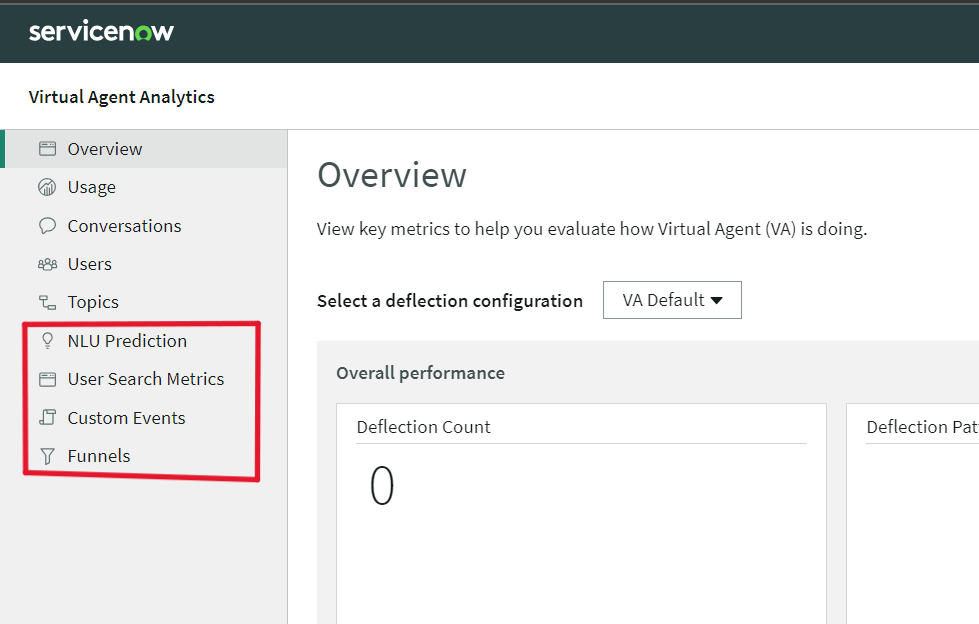Viewport: 979px width, 624px height.
Task: Click the Deflection Patterns card header
Action: click(922, 426)
